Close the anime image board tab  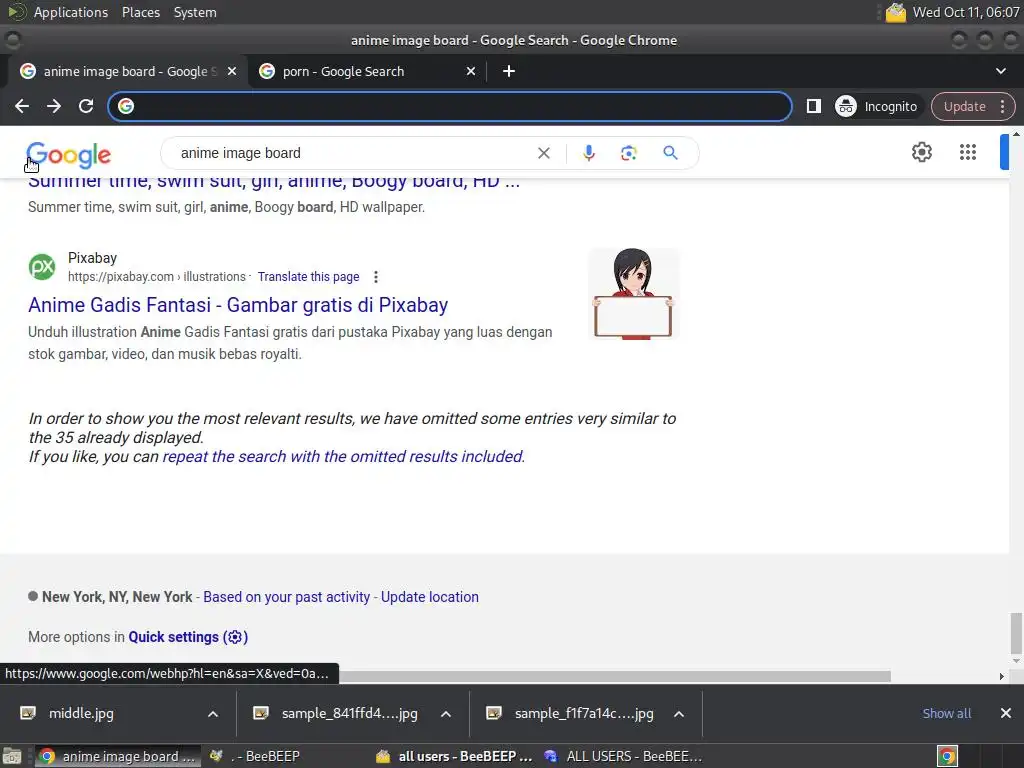click(232, 71)
